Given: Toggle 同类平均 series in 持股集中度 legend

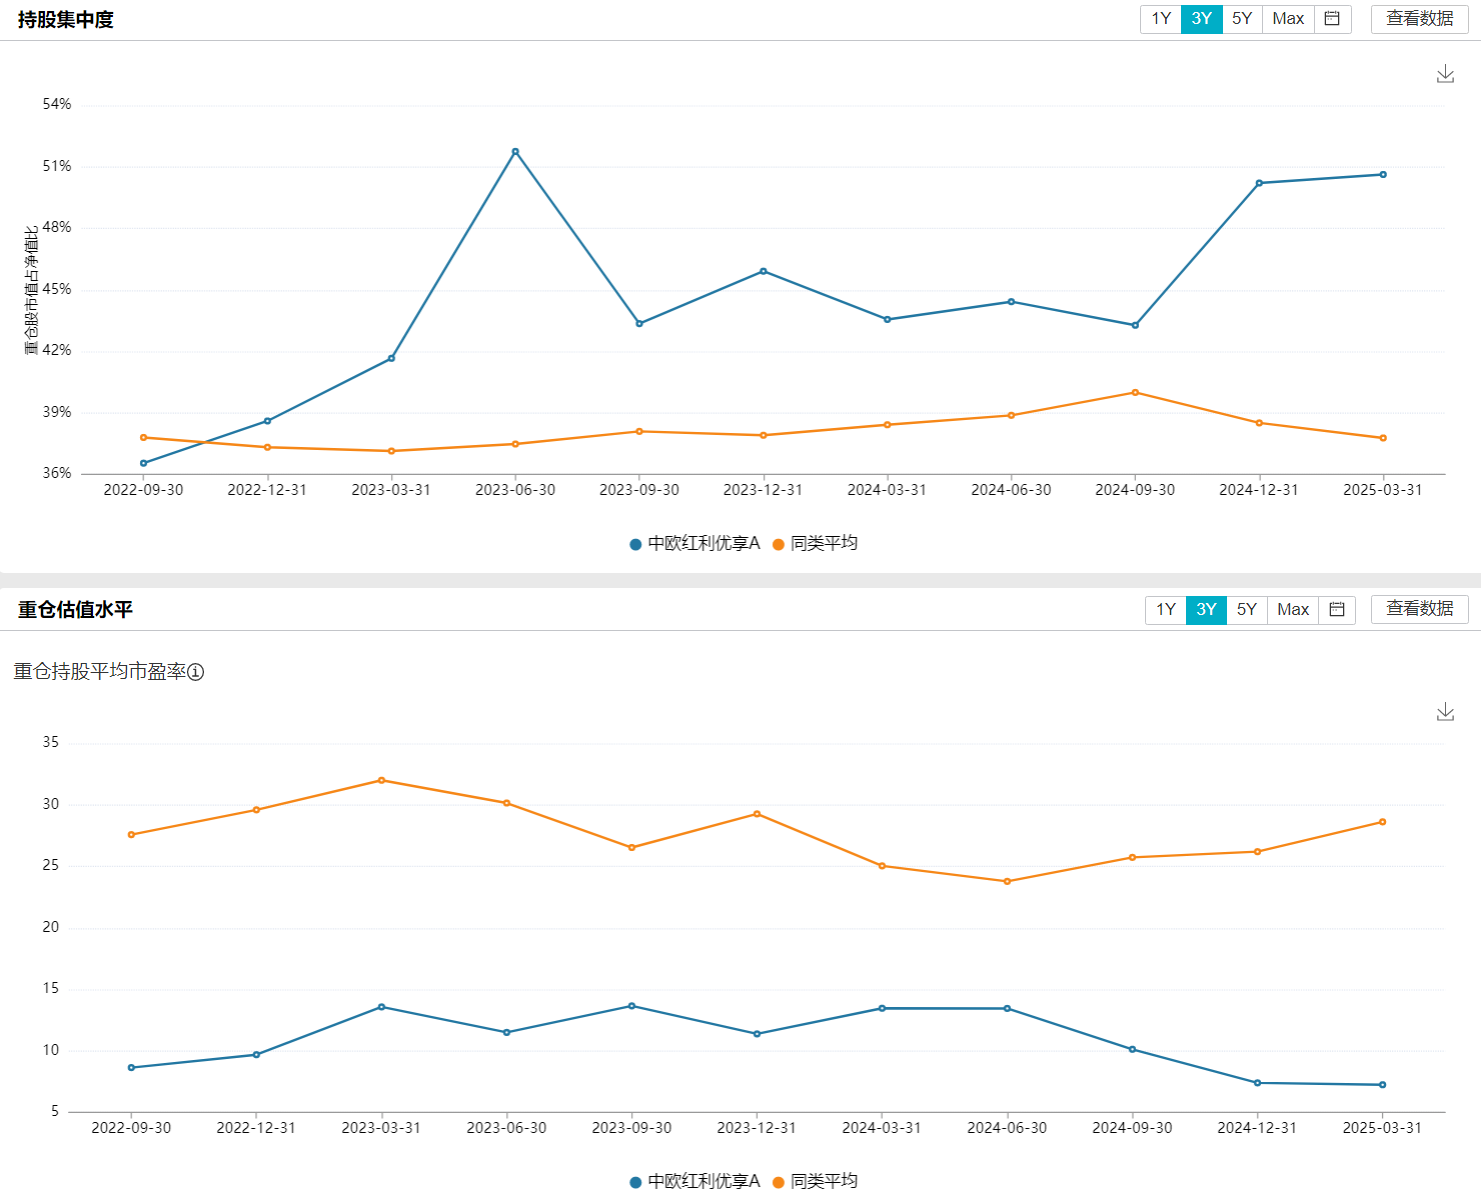Looking at the screenshot, I should click(815, 543).
